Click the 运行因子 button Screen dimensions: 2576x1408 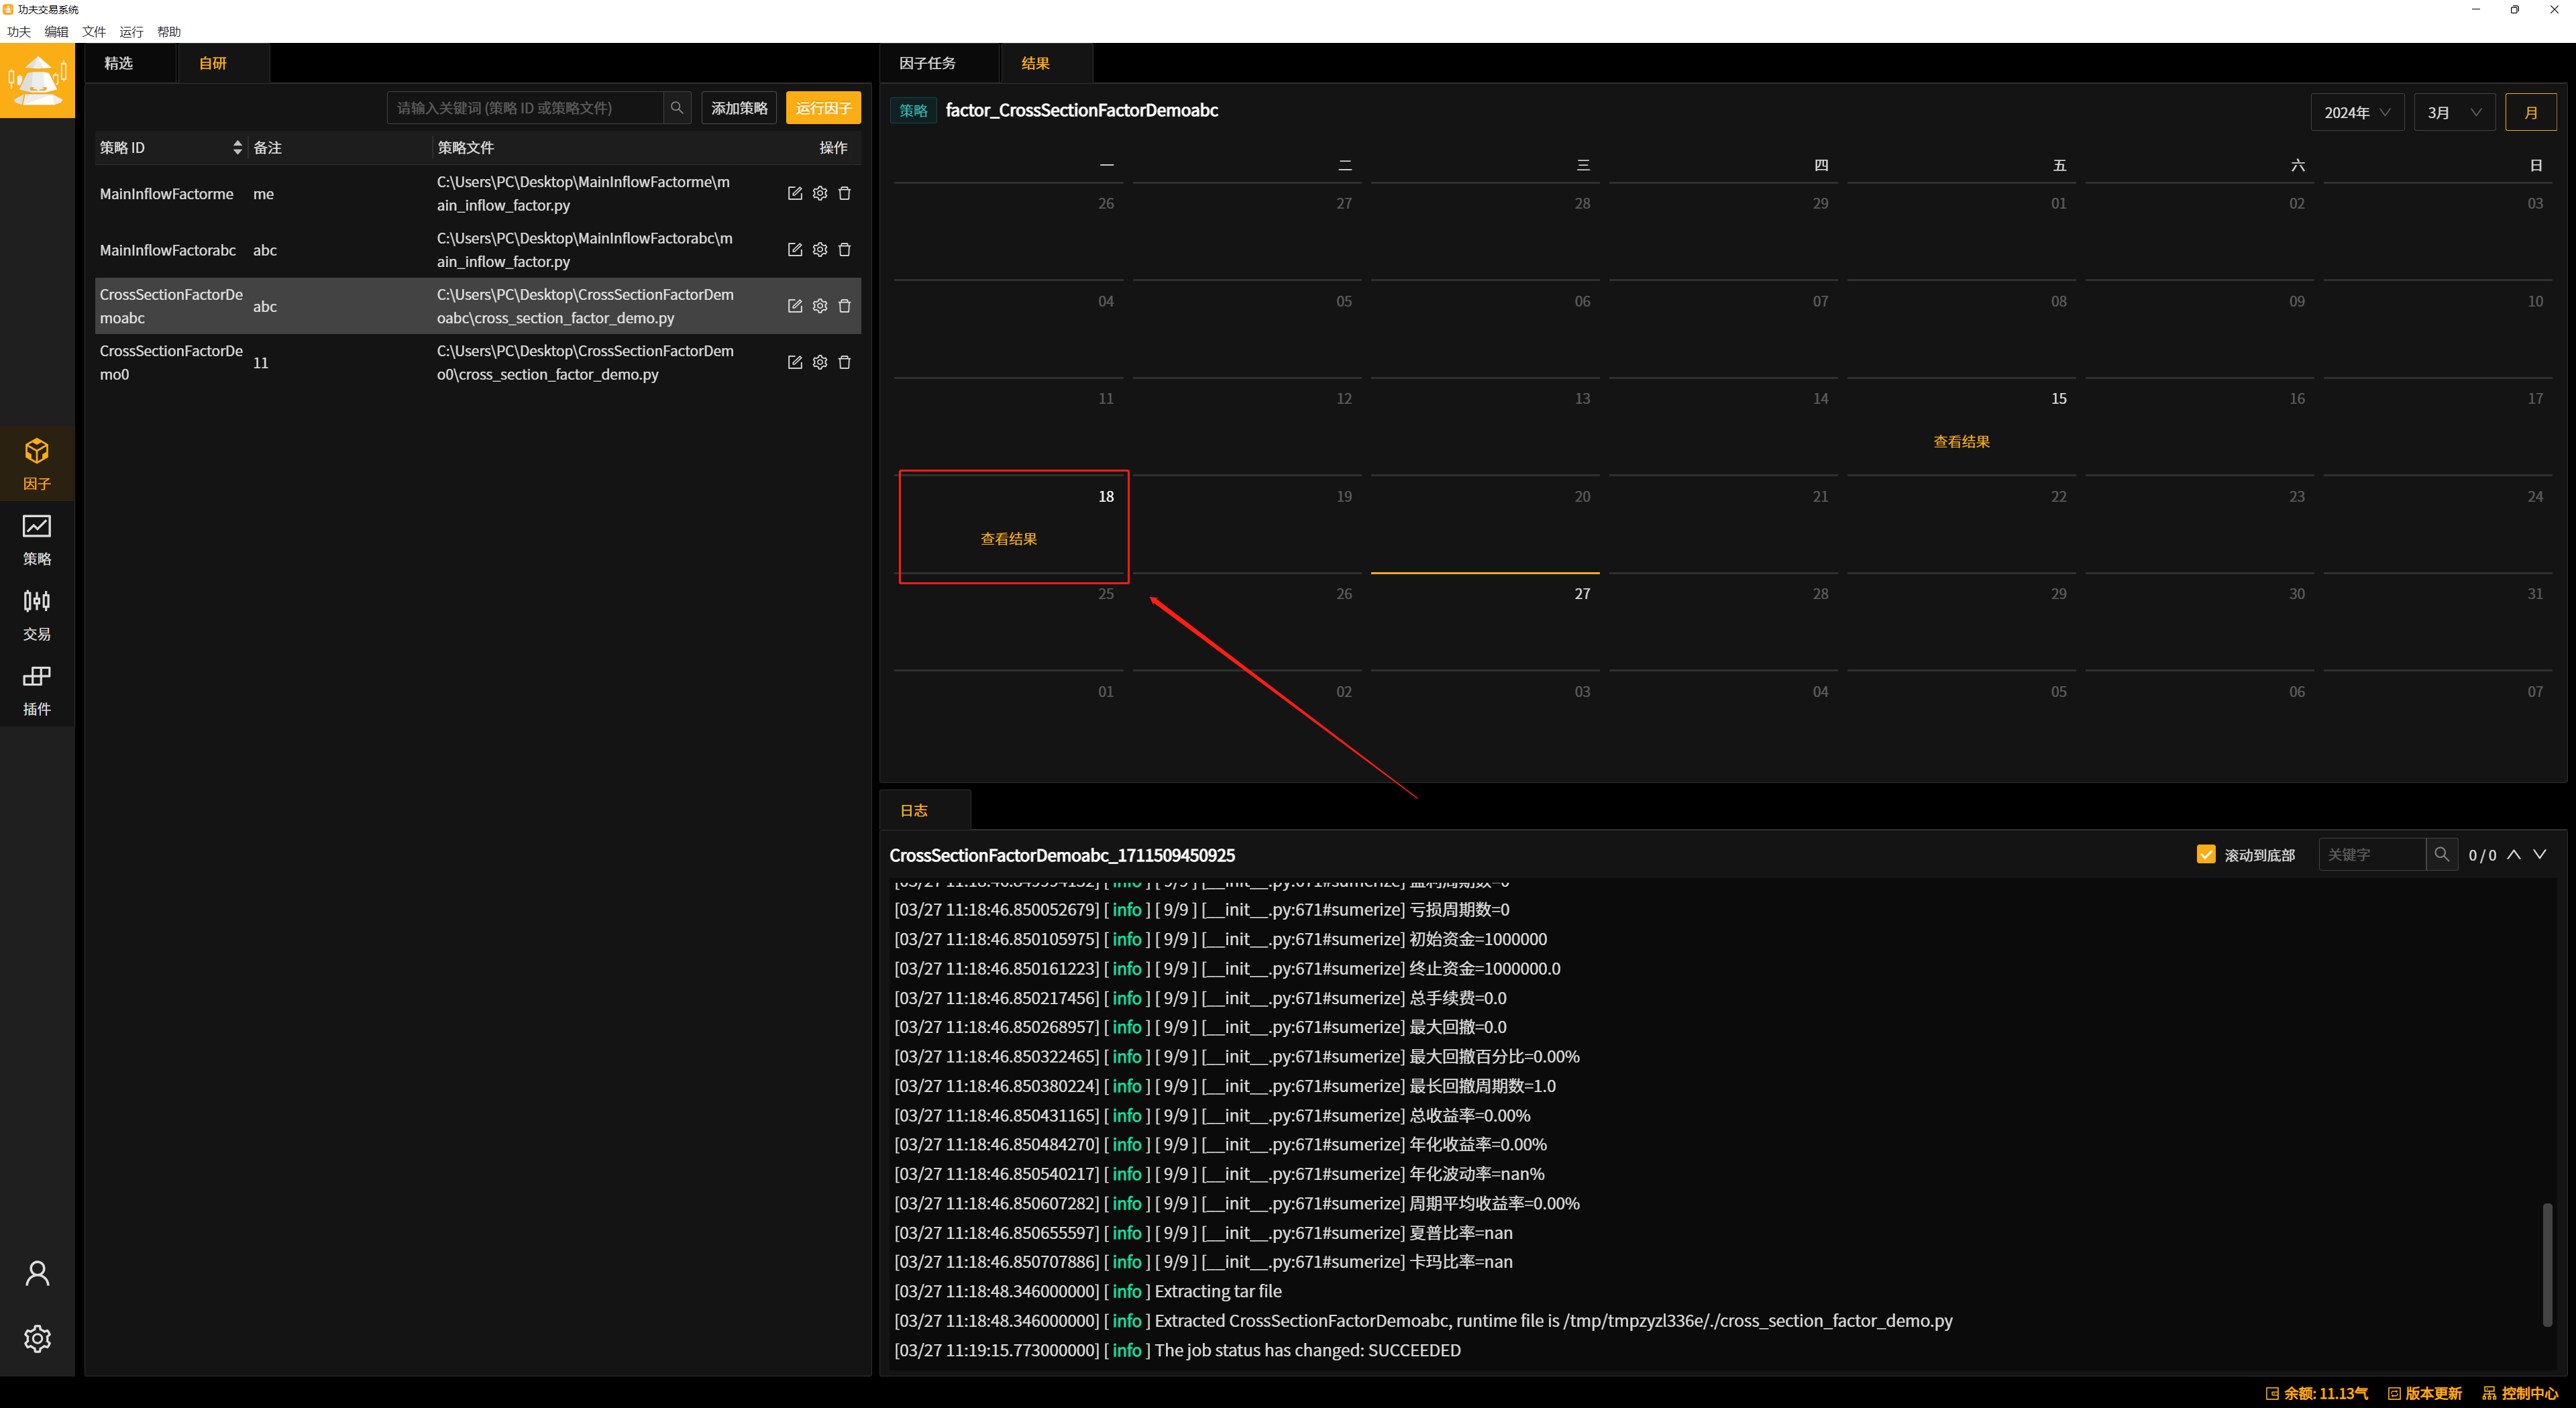[823, 108]
